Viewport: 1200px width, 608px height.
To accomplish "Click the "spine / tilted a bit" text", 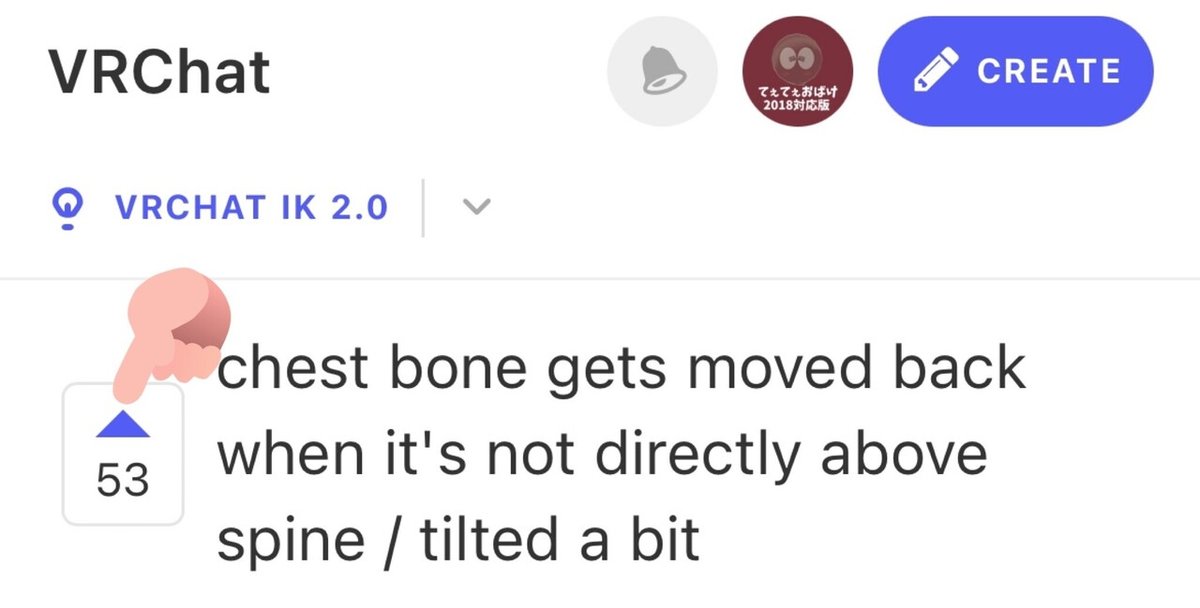I will point(458,540).
